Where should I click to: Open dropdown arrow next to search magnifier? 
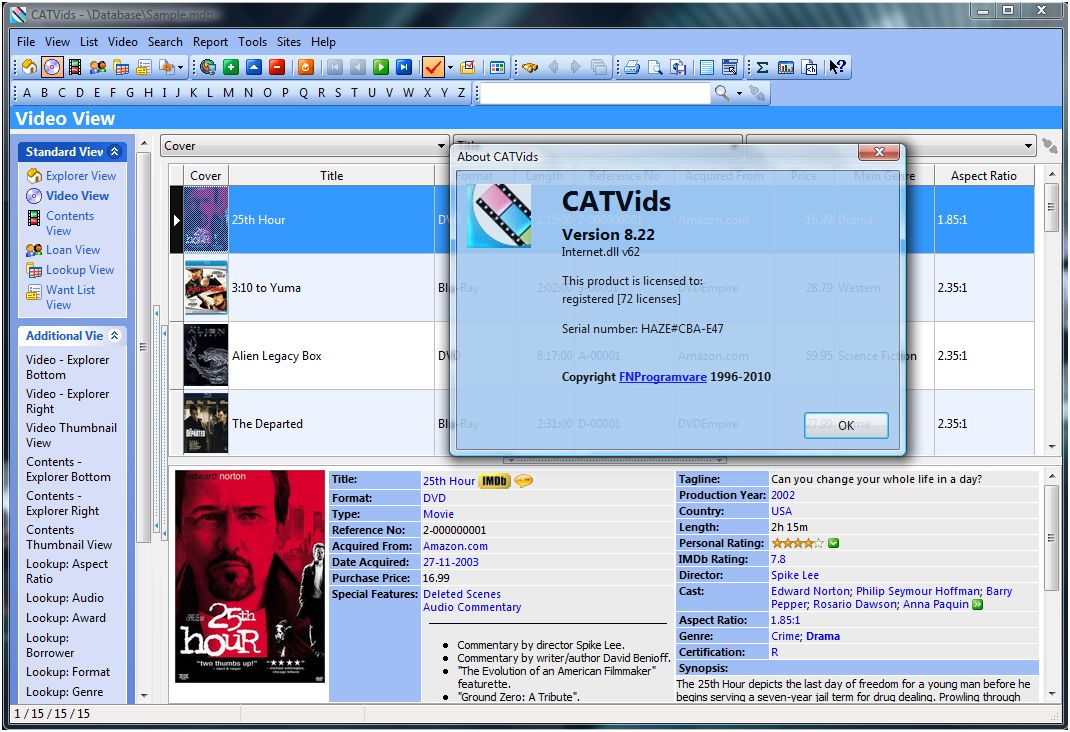pos(739,93)
